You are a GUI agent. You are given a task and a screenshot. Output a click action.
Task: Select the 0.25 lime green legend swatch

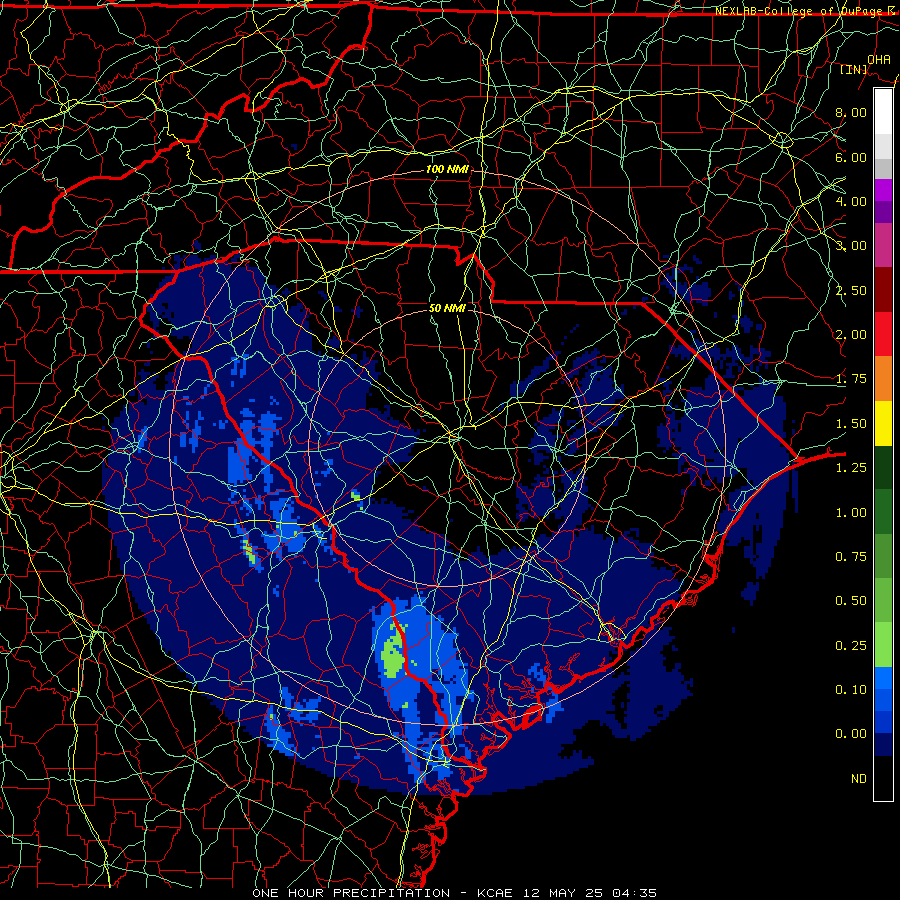pos(883,645)
